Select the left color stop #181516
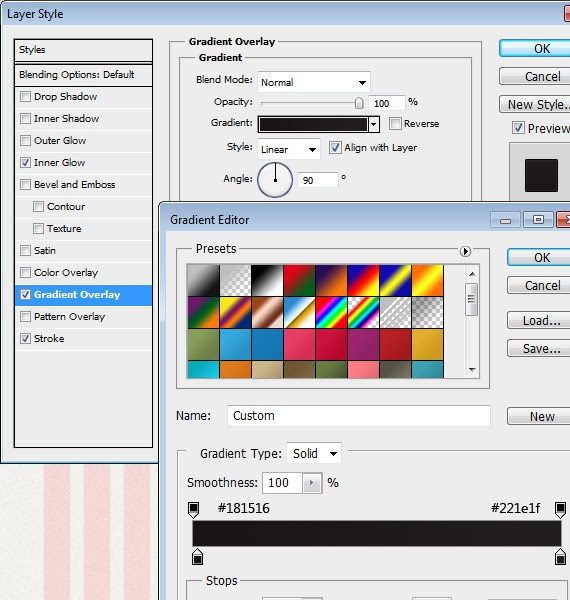The height and width of the screenshot is (600, 570). pos(197,557)
